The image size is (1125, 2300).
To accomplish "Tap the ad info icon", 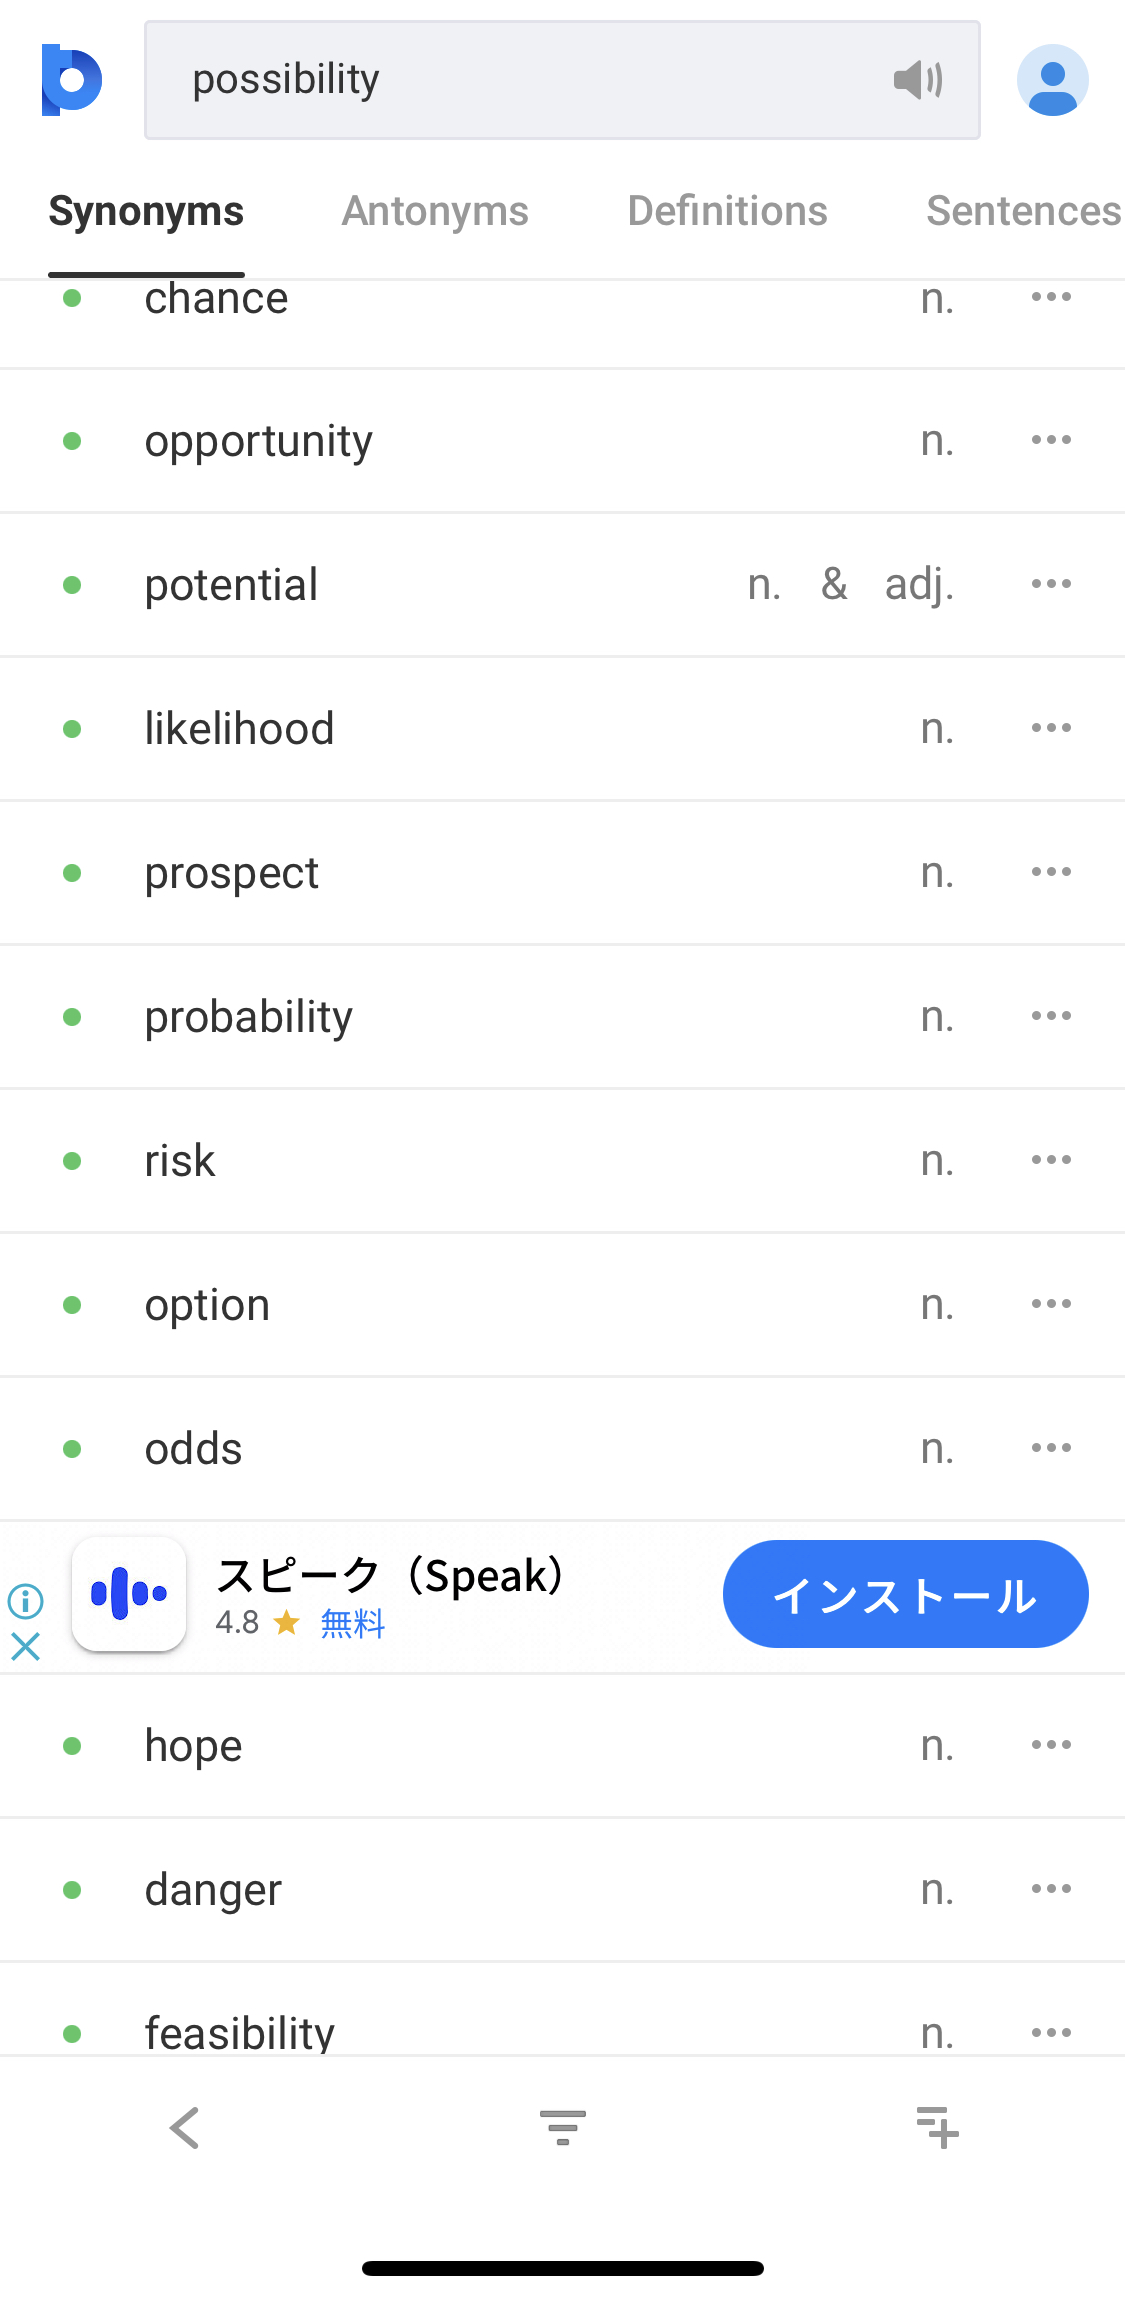I will pyautogui.click(x=26, y=1601).
